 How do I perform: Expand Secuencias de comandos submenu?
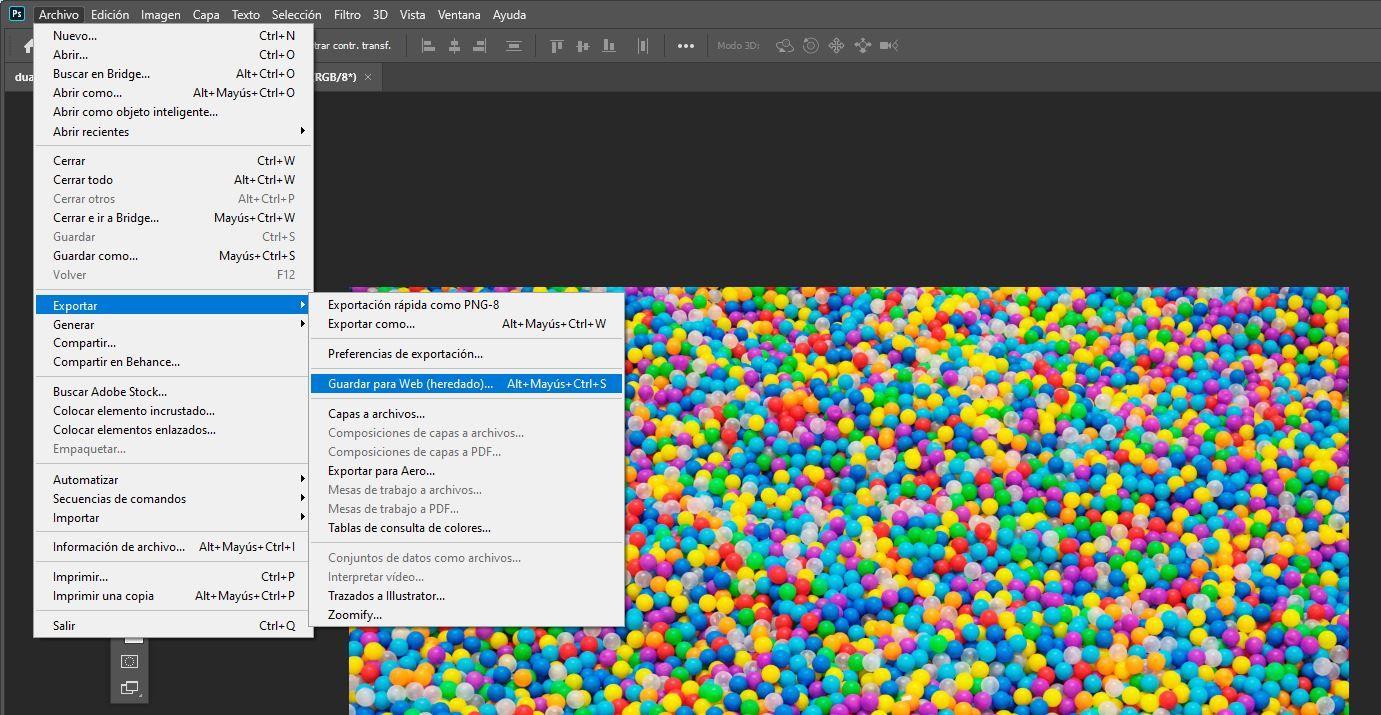click(174, 499)
